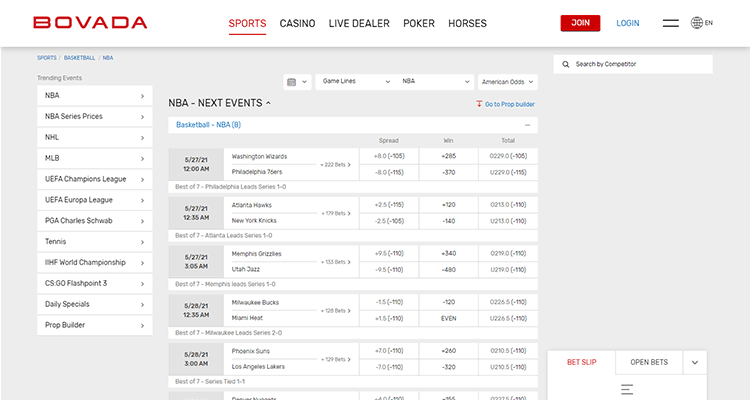
Task: Click Utah Jazz team name
Action: click(246, 269)
